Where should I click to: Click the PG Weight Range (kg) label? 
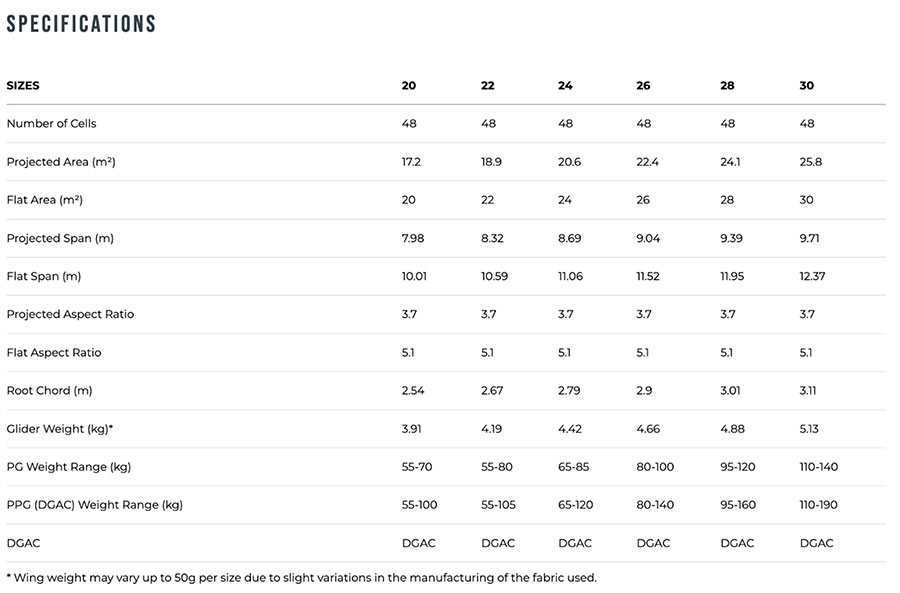point(69,467)
